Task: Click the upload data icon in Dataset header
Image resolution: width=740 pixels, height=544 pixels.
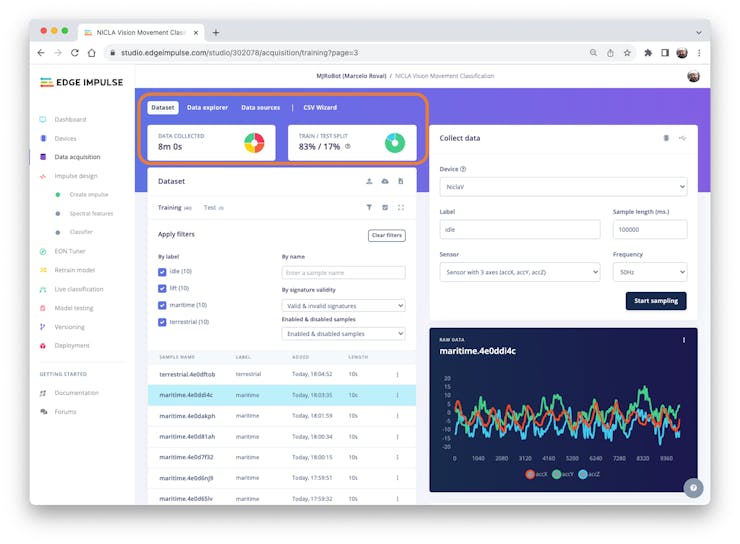Action: [x=369, y=181]
